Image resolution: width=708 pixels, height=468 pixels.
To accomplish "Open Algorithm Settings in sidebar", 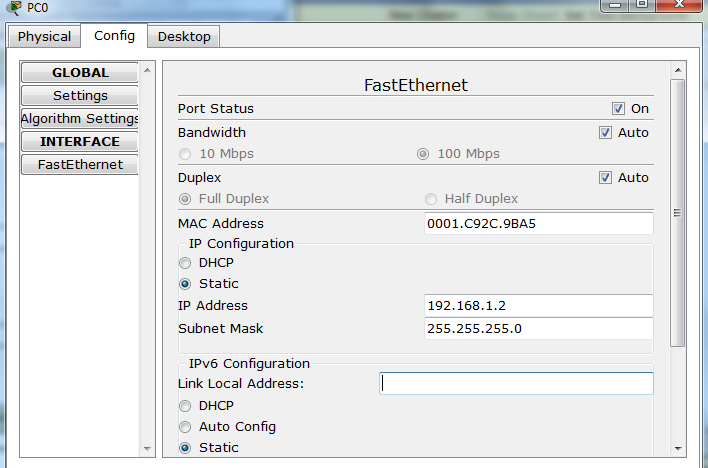I will (80, 119).
